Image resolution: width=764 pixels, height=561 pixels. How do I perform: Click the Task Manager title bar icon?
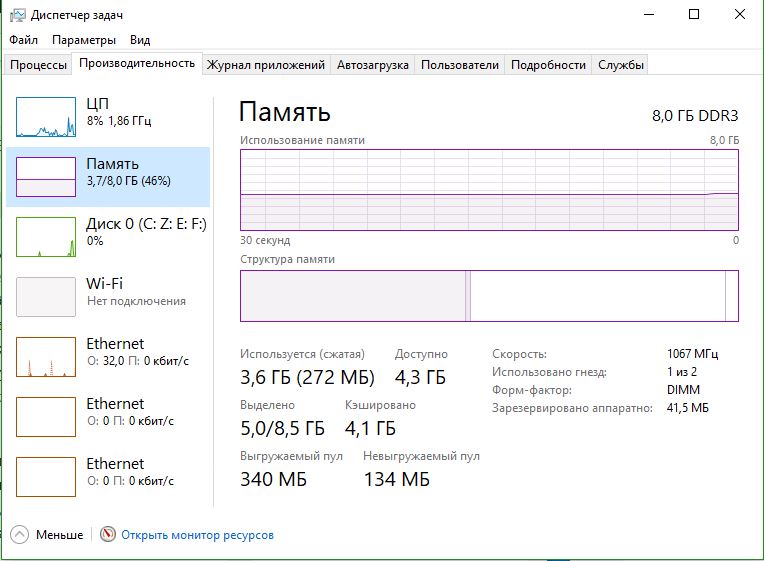(18, 15)
